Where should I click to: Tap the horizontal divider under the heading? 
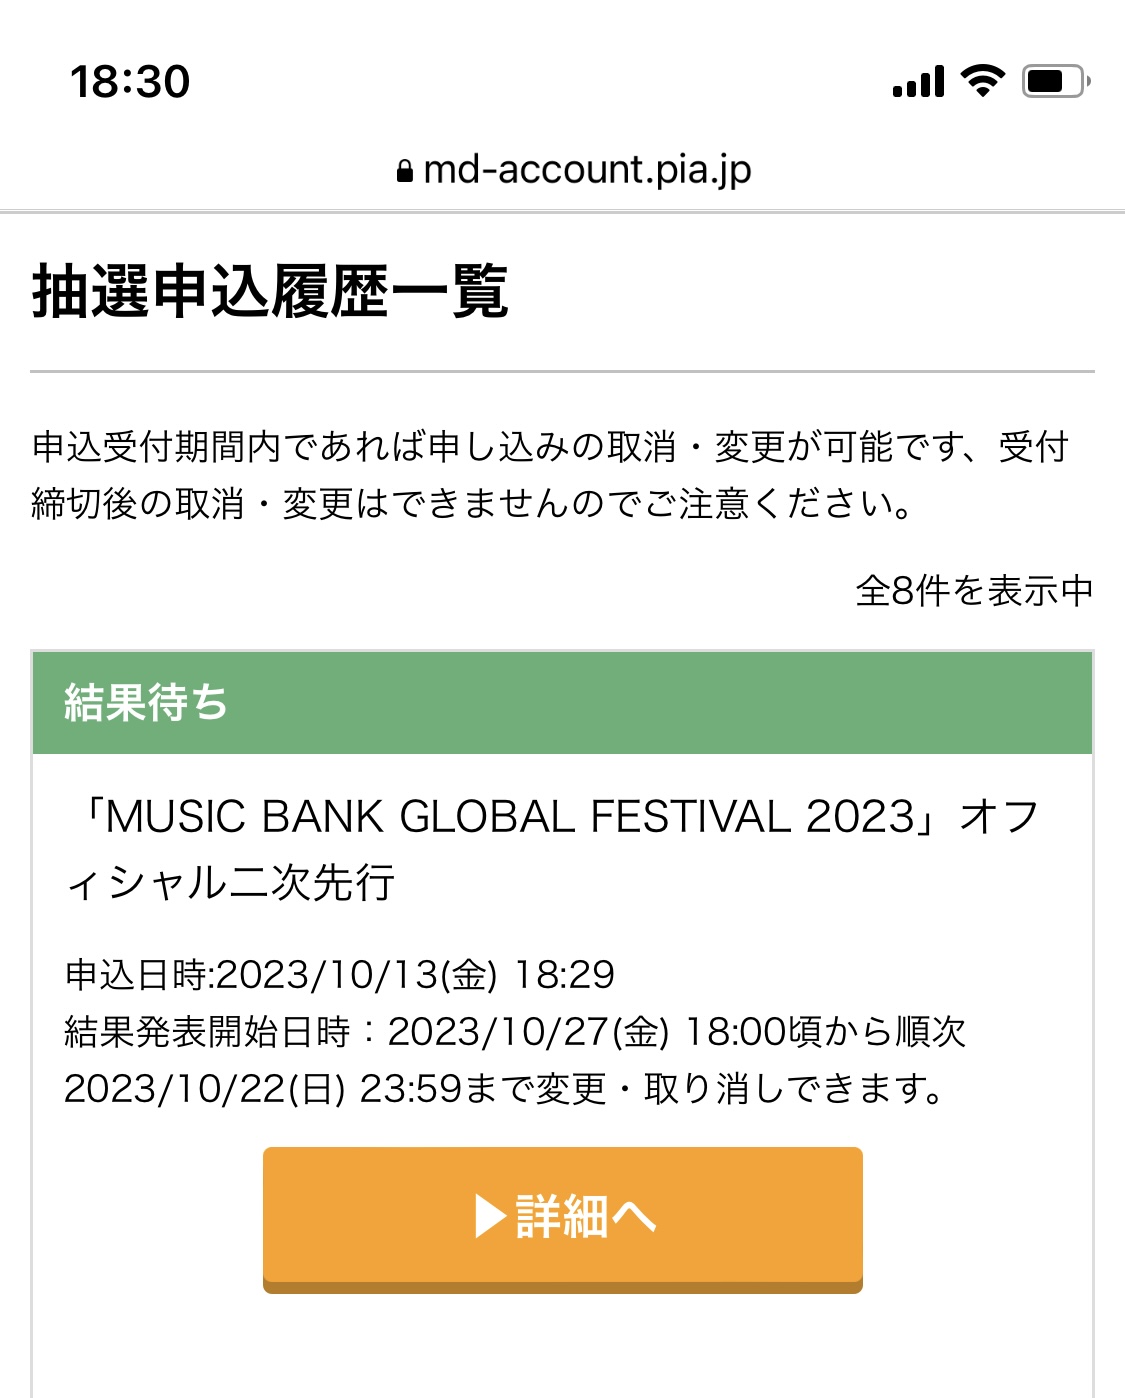click(562, 371)
